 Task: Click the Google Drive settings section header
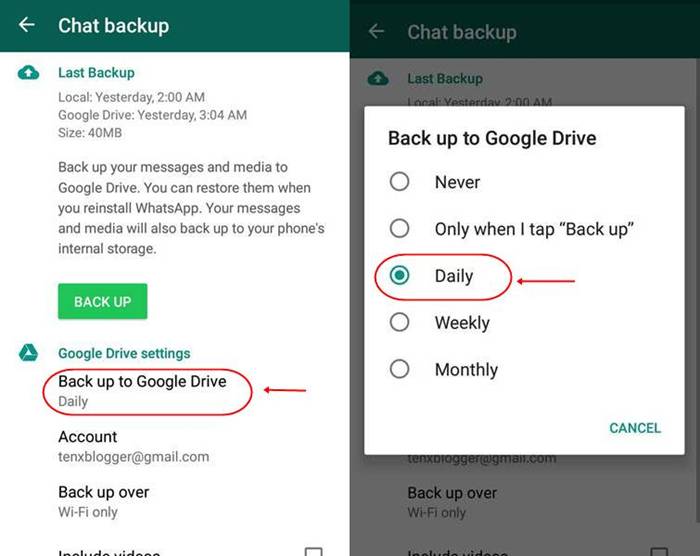tap(124, 353)
